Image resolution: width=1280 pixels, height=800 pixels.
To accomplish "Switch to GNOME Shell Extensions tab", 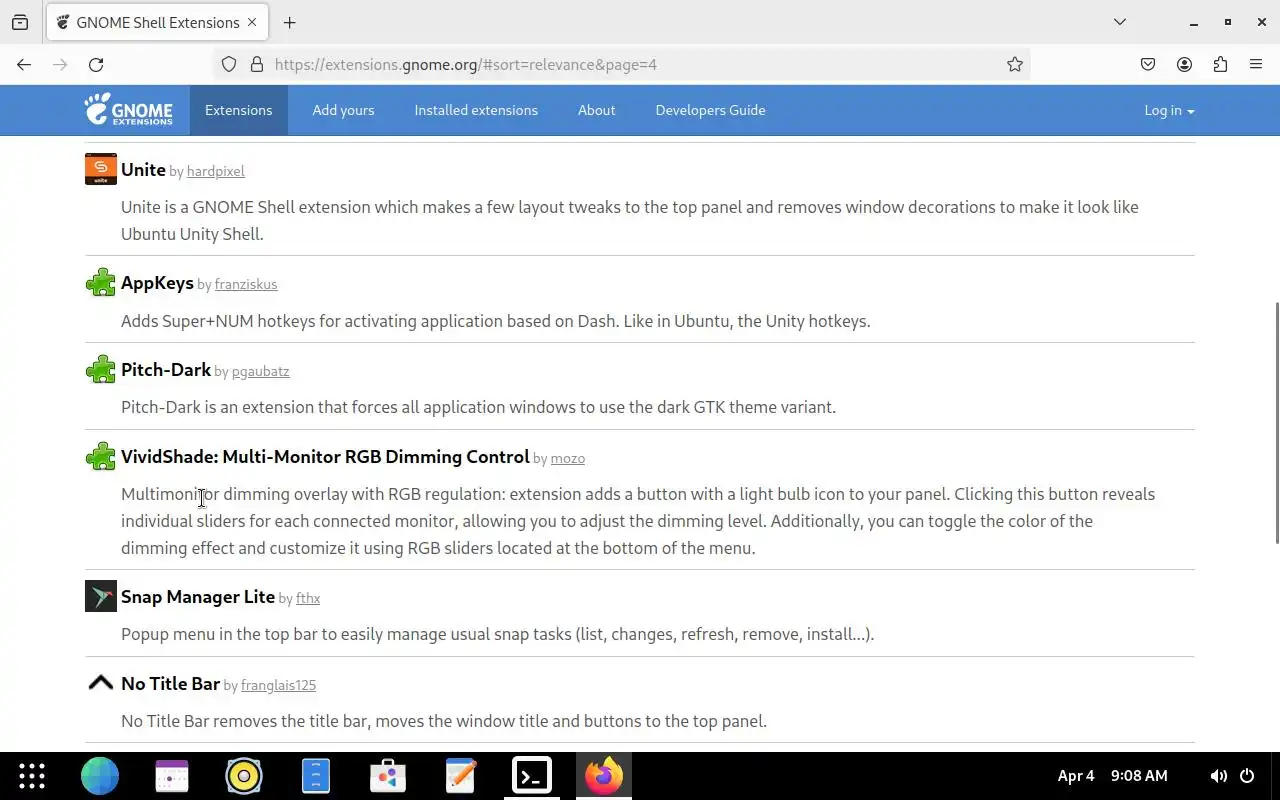I will tap(158, 22).
